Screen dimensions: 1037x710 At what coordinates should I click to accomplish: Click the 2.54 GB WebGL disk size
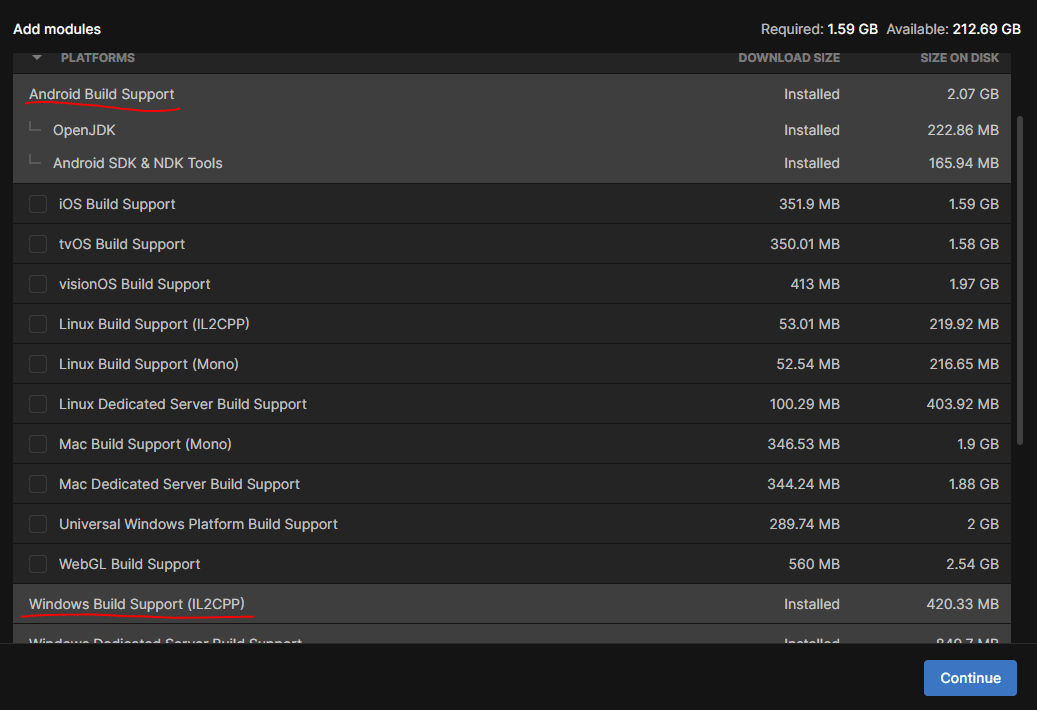[x=972, y=564]
